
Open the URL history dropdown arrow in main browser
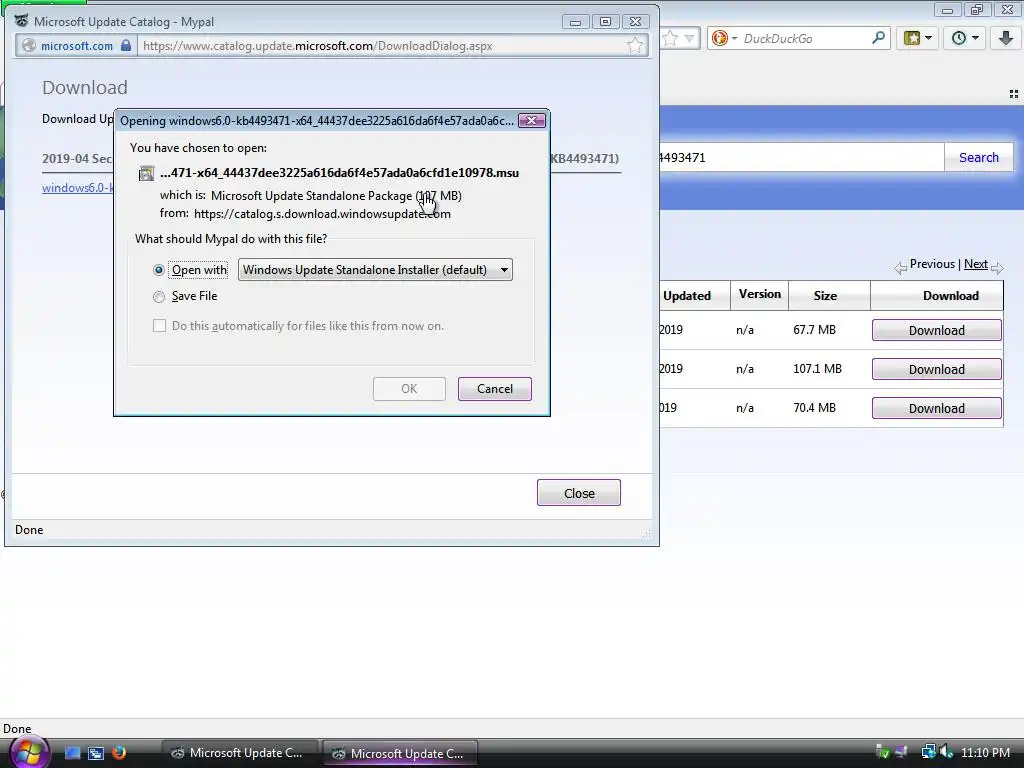click(689, 39)
